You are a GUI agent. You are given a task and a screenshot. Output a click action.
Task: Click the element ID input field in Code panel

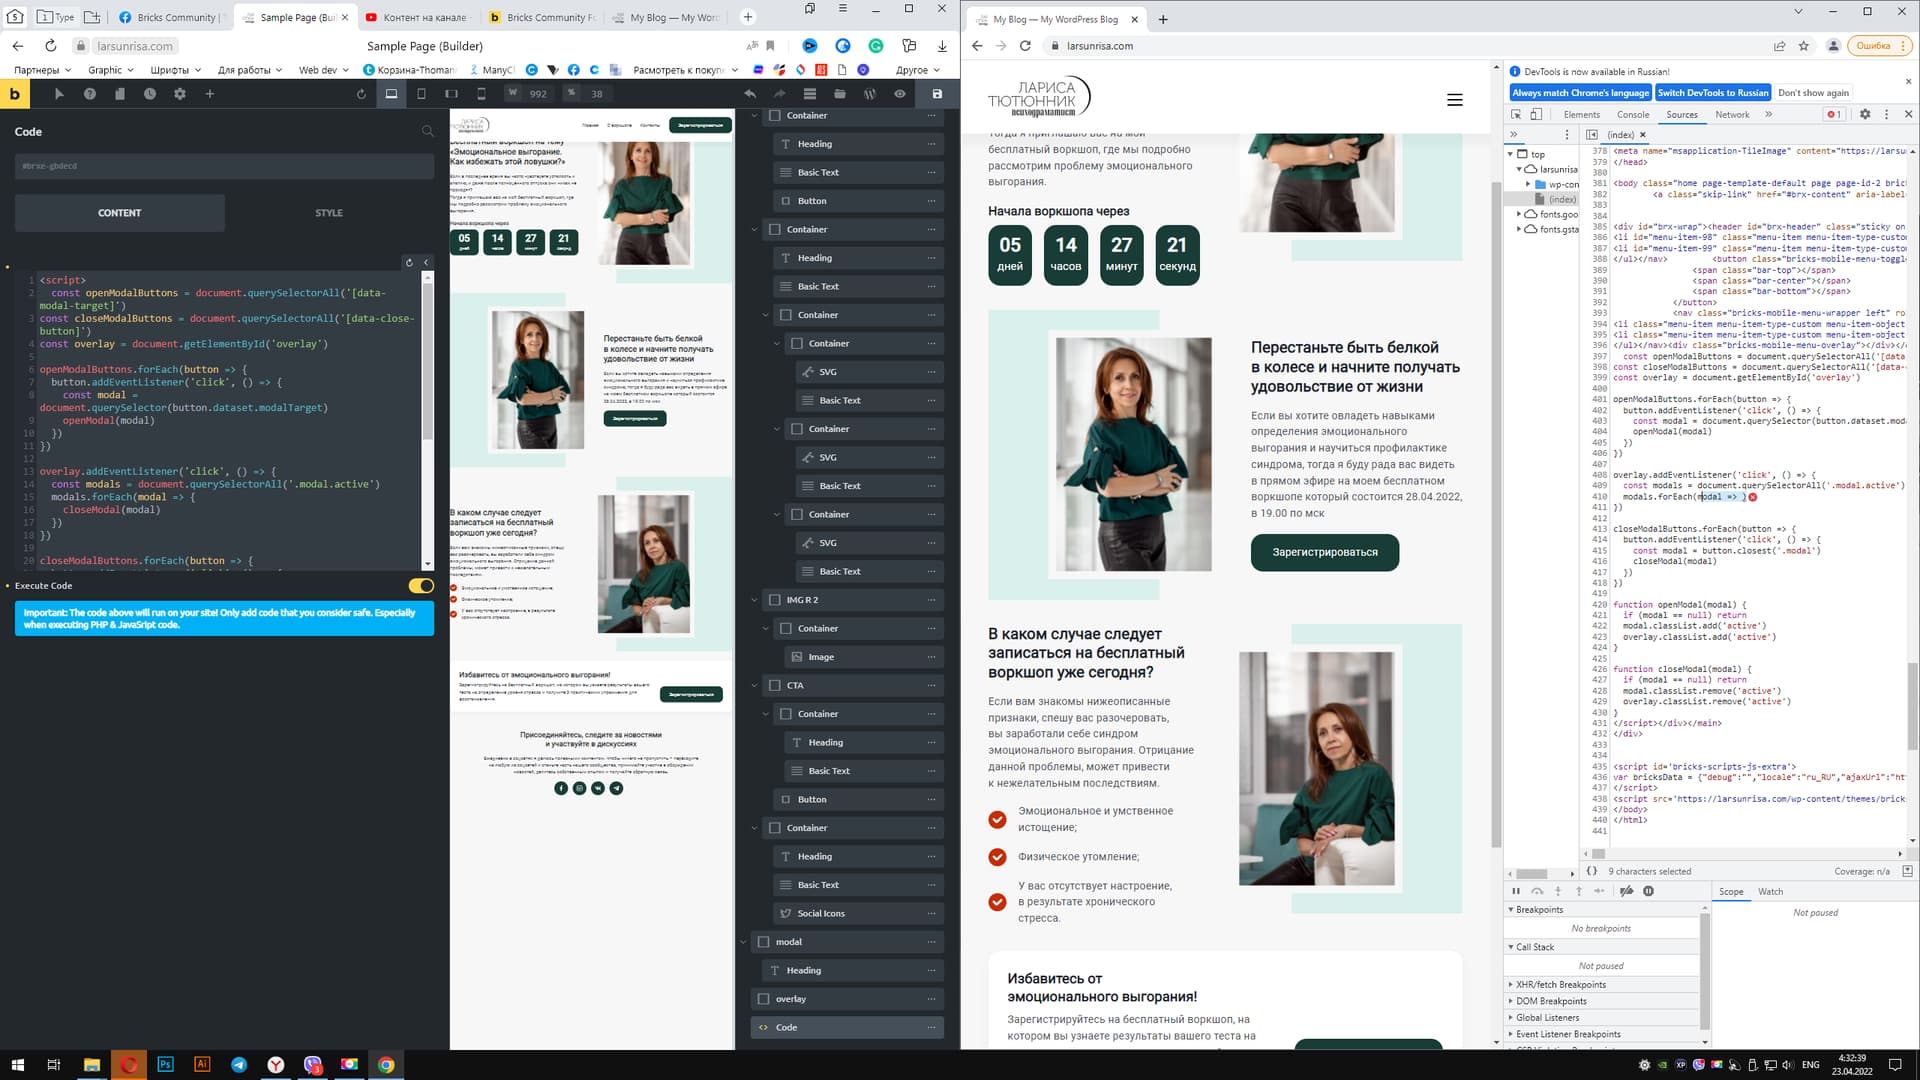coord(224,166)
